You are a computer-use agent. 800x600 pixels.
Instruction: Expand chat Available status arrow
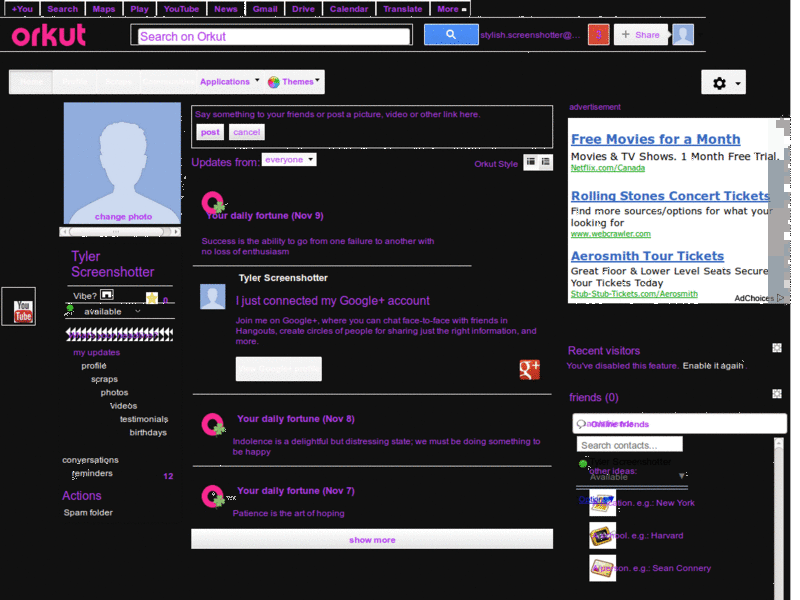[682, 476]
